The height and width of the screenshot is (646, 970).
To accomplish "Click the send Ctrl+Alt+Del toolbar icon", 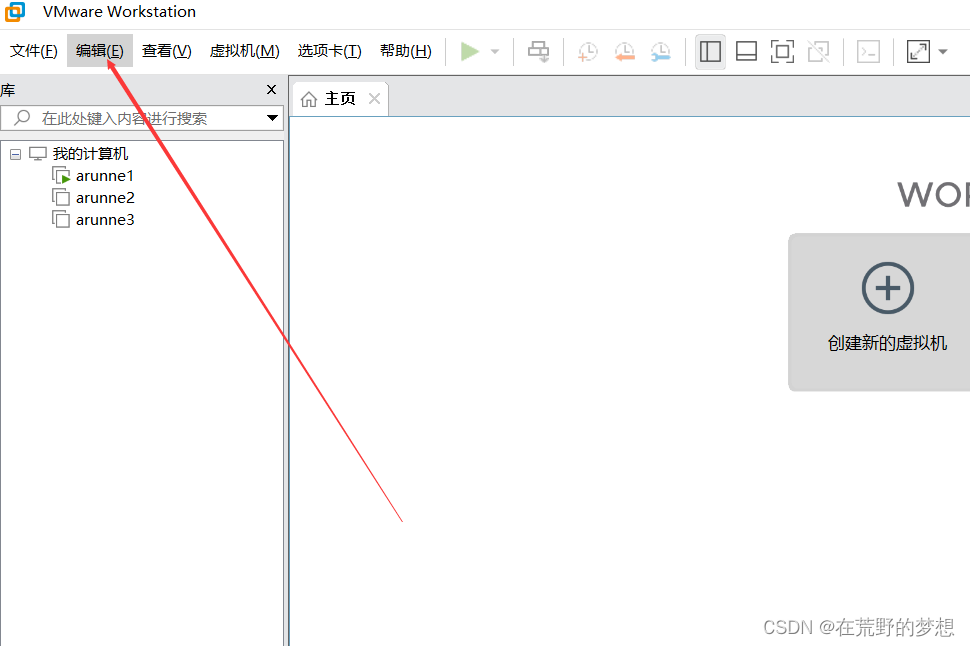I will (x=538, y=51).
